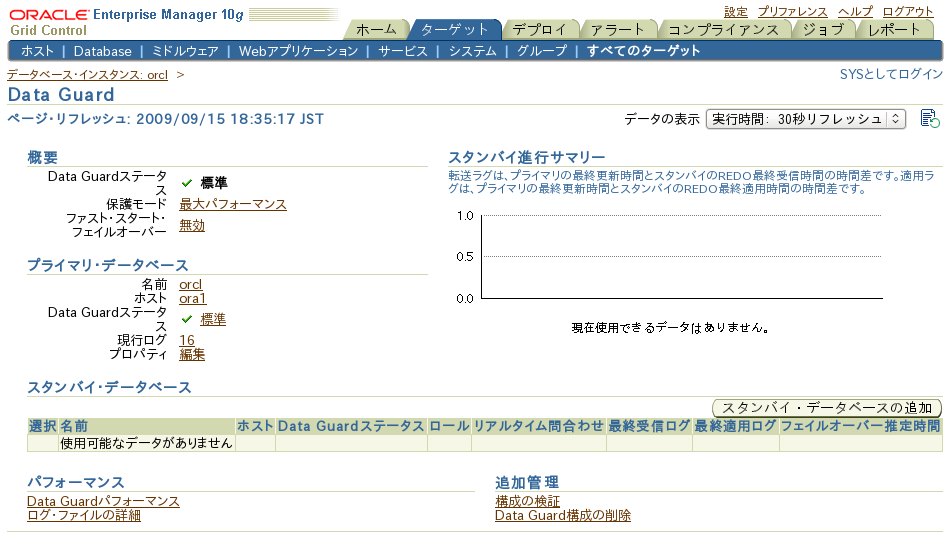Click the ロール column header
This screenshot has height=540, width=951.
(449, 426)
